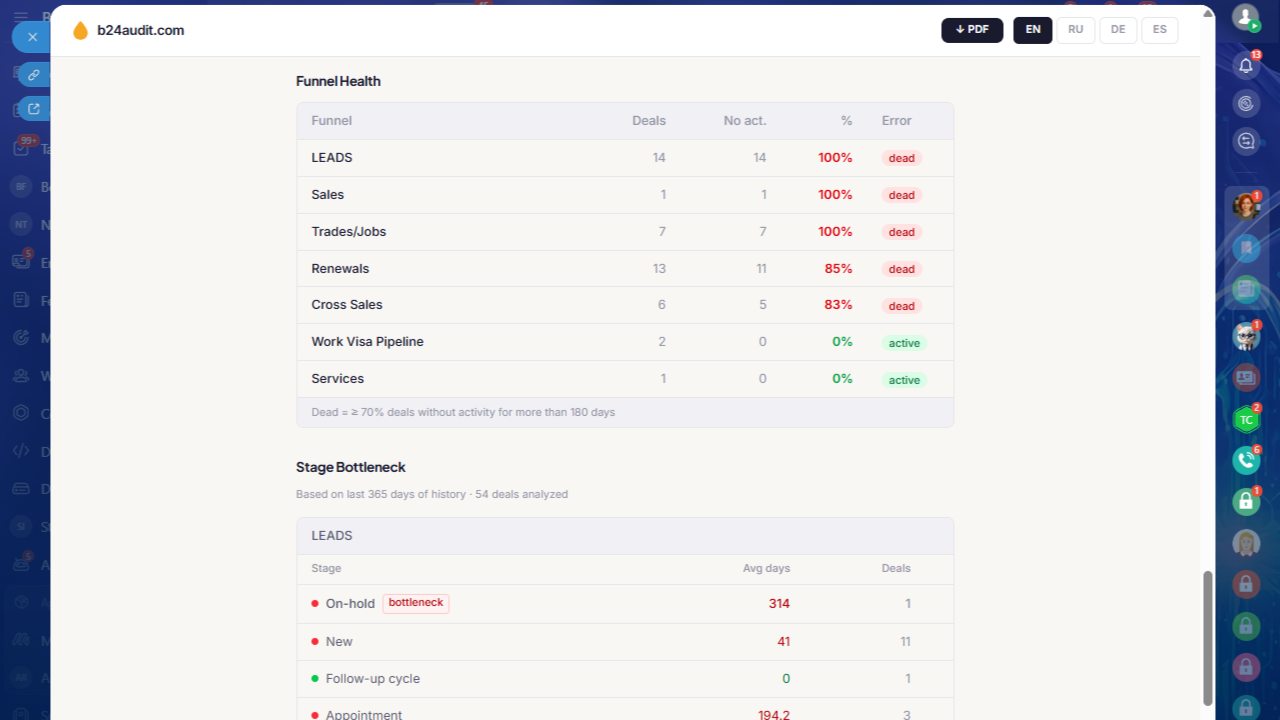
Task: Click the b24audit.com droplet logo
Action: point(81,31)
